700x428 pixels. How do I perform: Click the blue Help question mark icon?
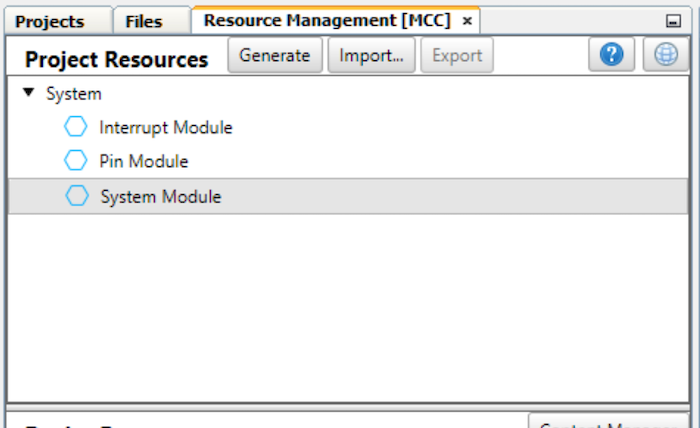612,56
